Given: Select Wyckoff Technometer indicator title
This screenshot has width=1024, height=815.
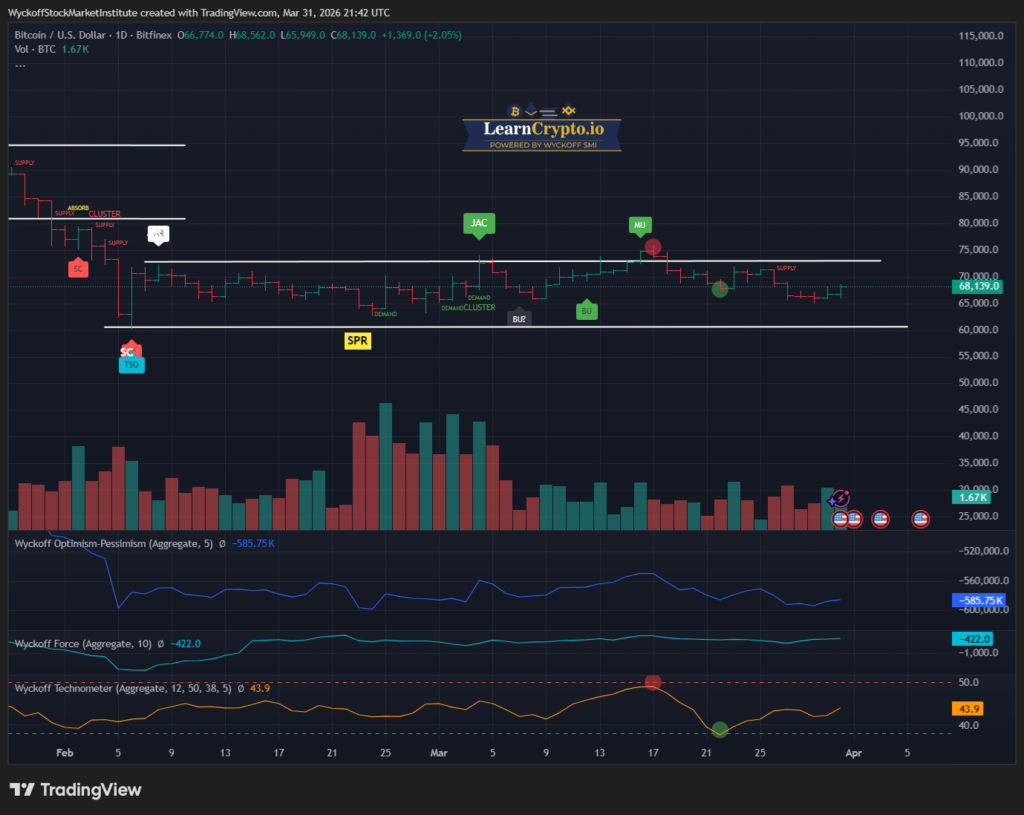Looking at the screenshot, I should (x=123, y=688).
